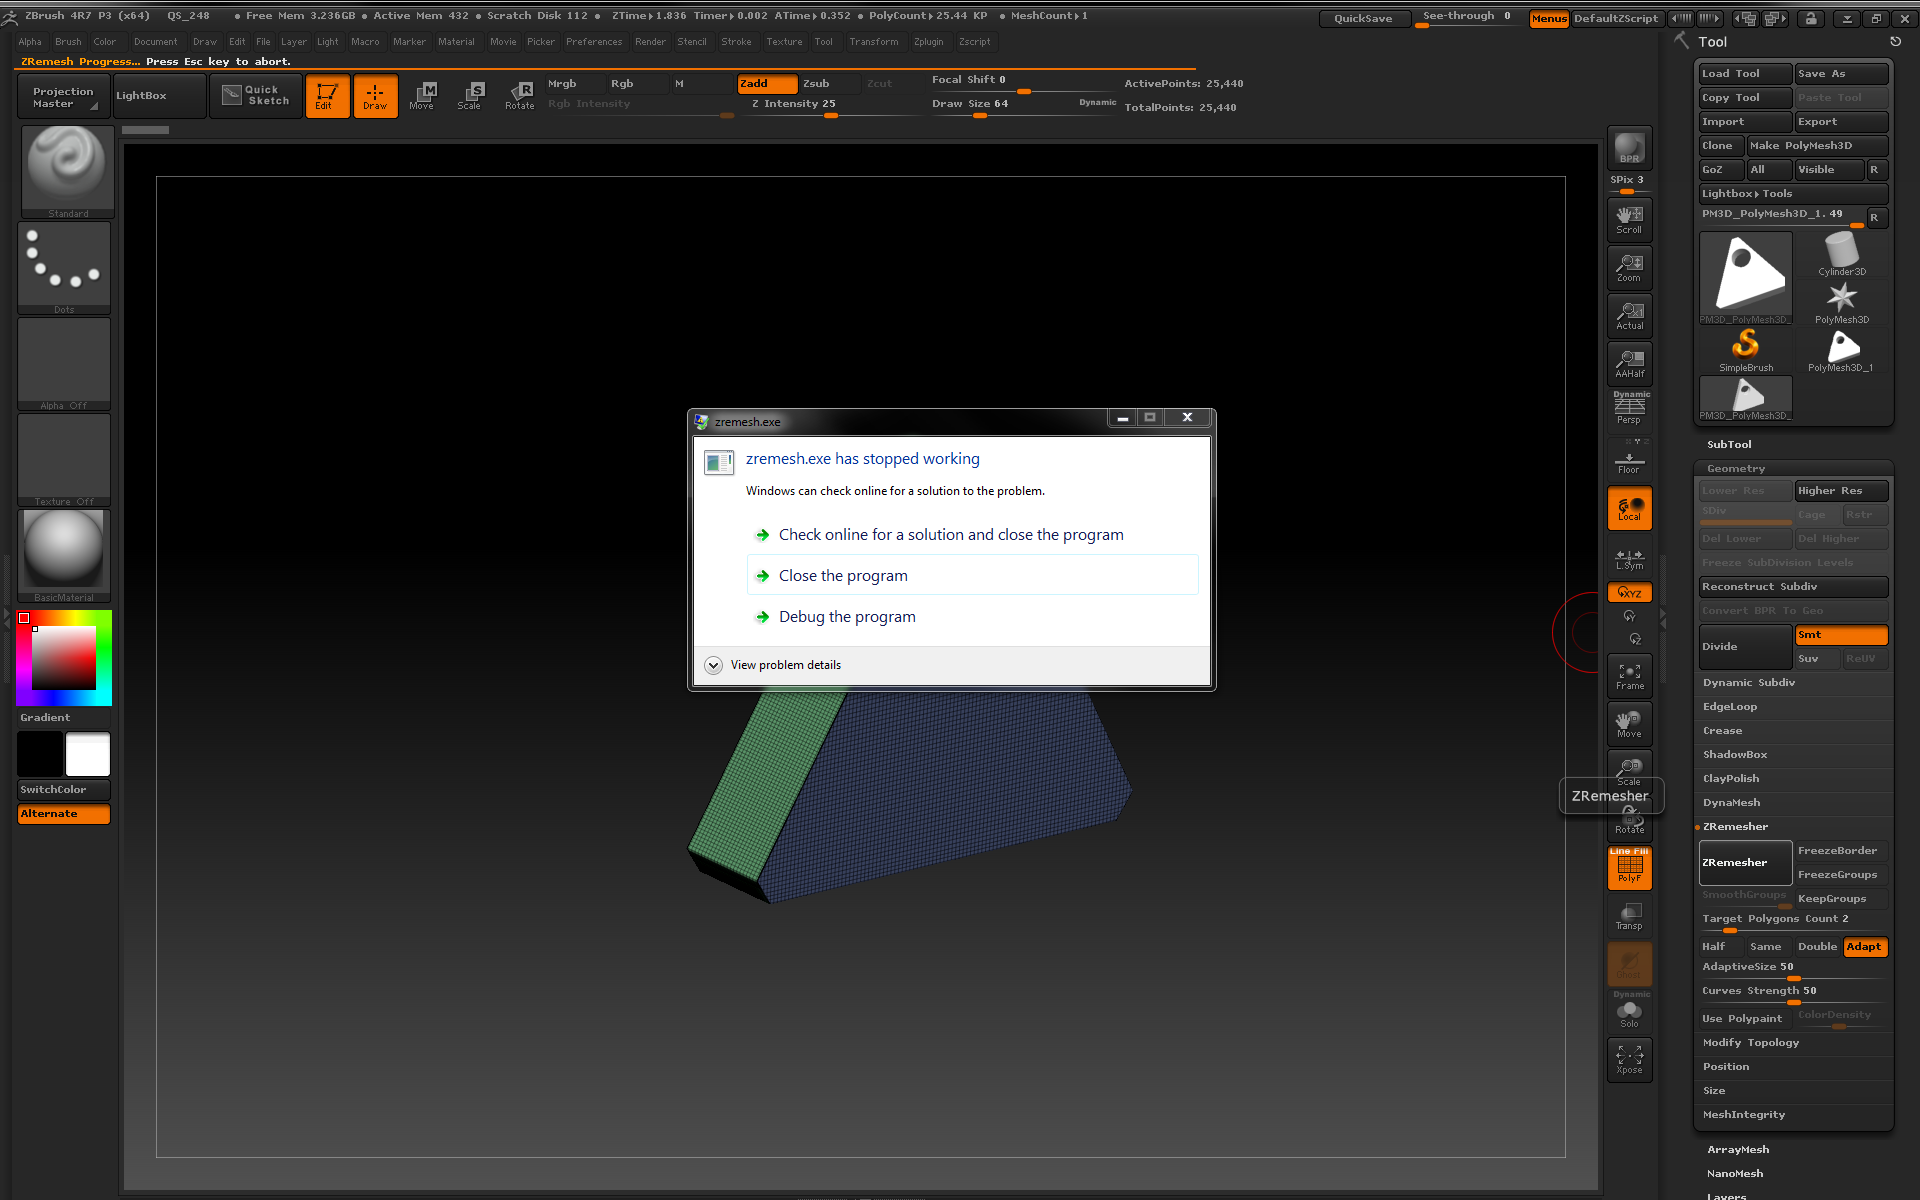1920x1200 pixels.
Task: Toggle the Floor grid
Action: 1629,459
